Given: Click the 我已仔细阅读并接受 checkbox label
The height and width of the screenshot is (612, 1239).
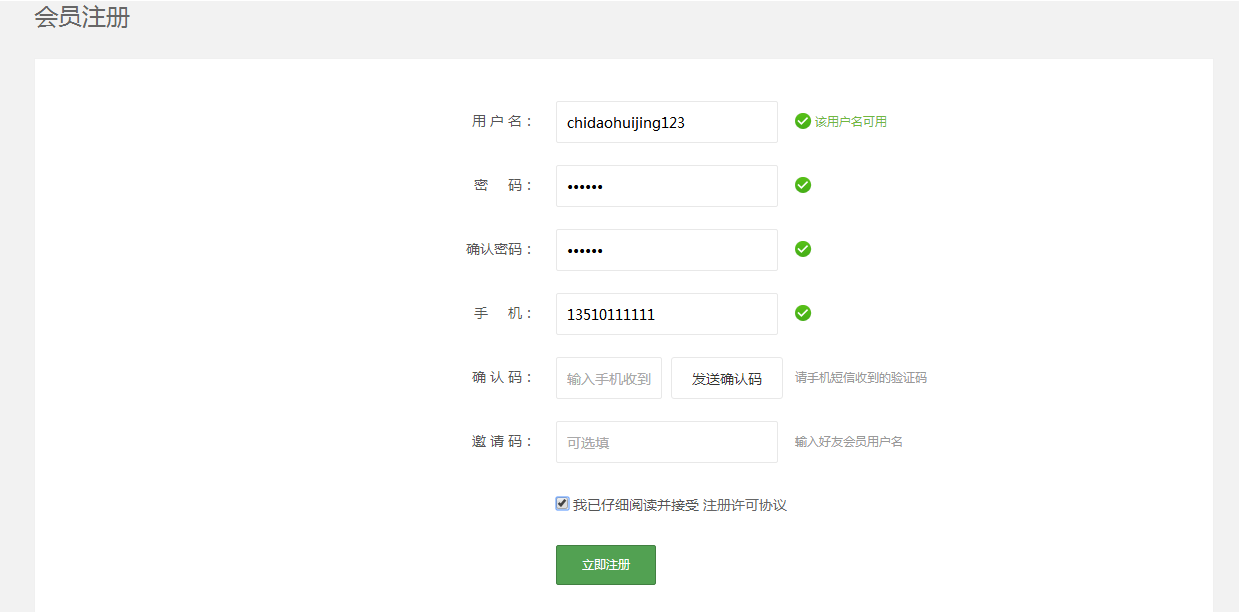Looking at the screenshot, I should pos(635,505).
